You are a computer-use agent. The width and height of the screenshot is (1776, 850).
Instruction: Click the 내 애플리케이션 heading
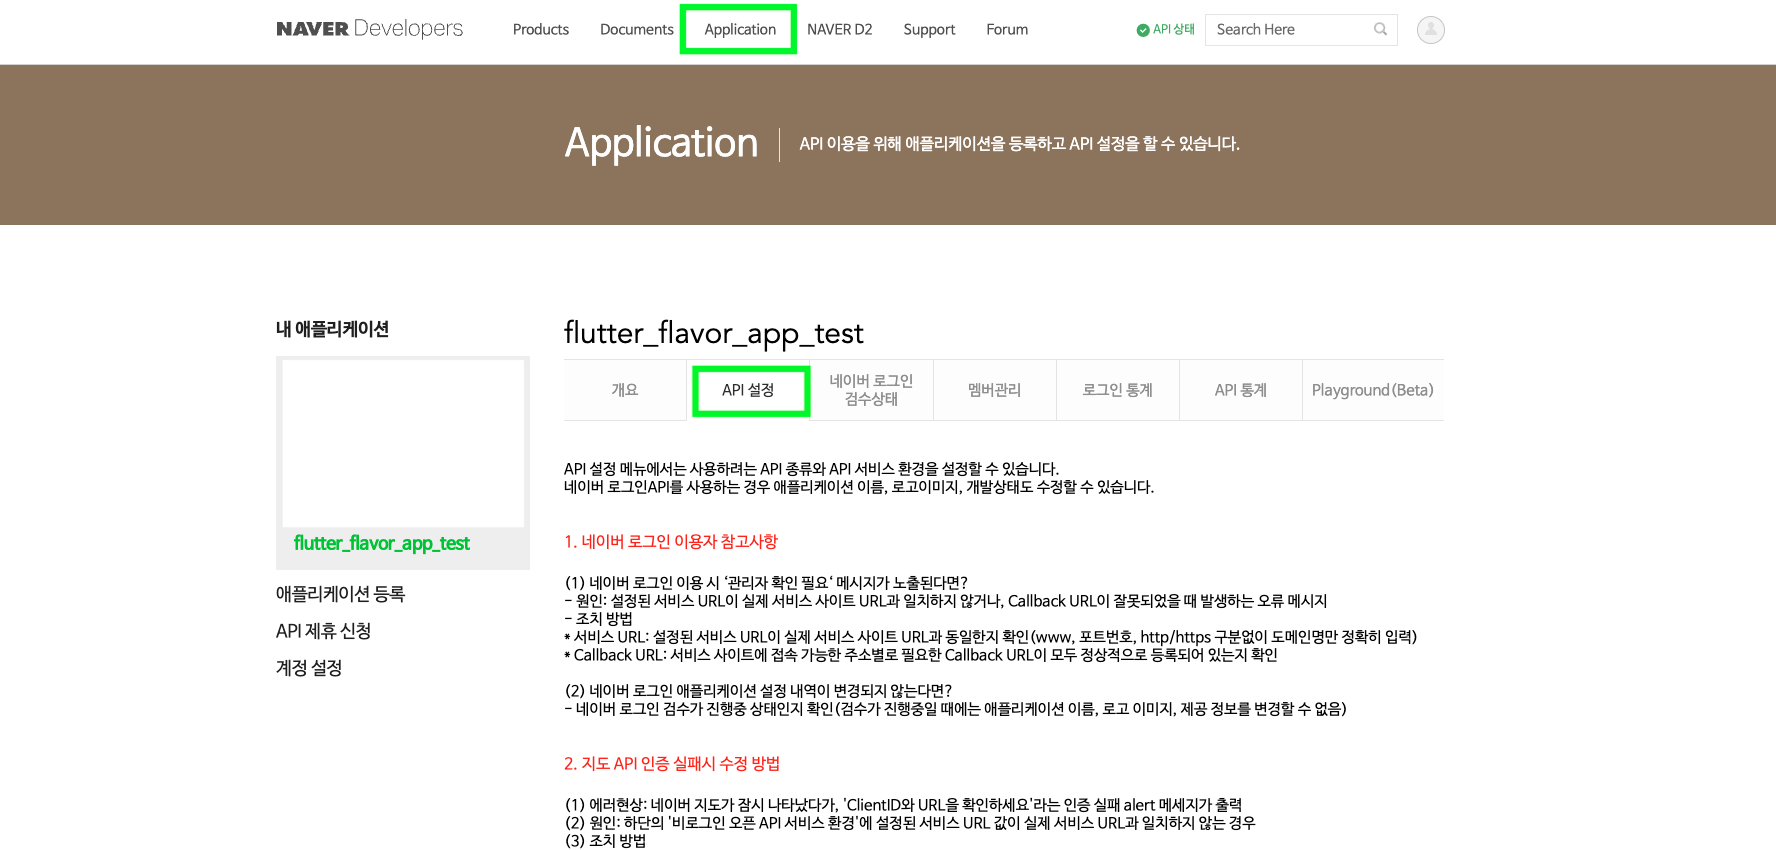coord(332,329)
